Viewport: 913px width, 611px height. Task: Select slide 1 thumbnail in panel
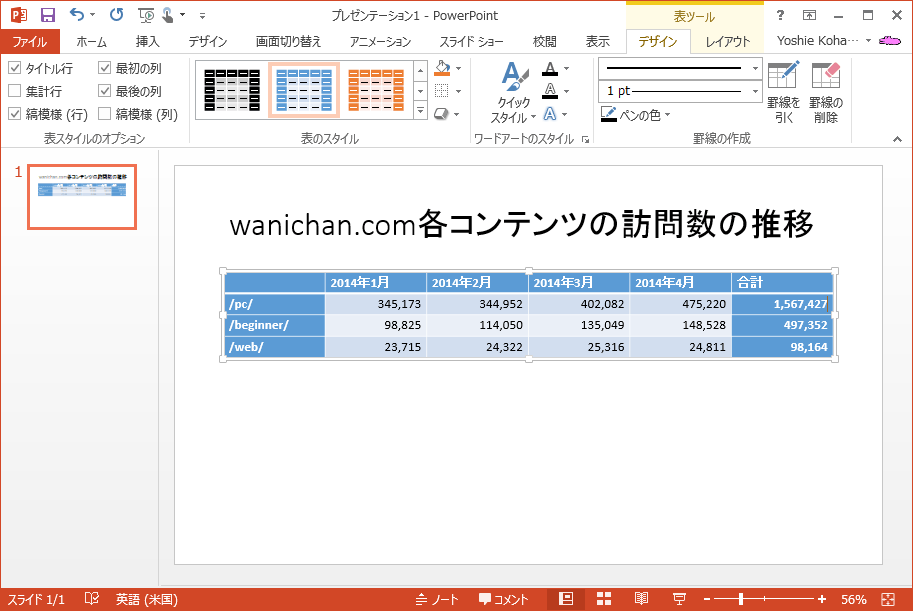pos(82,197)
